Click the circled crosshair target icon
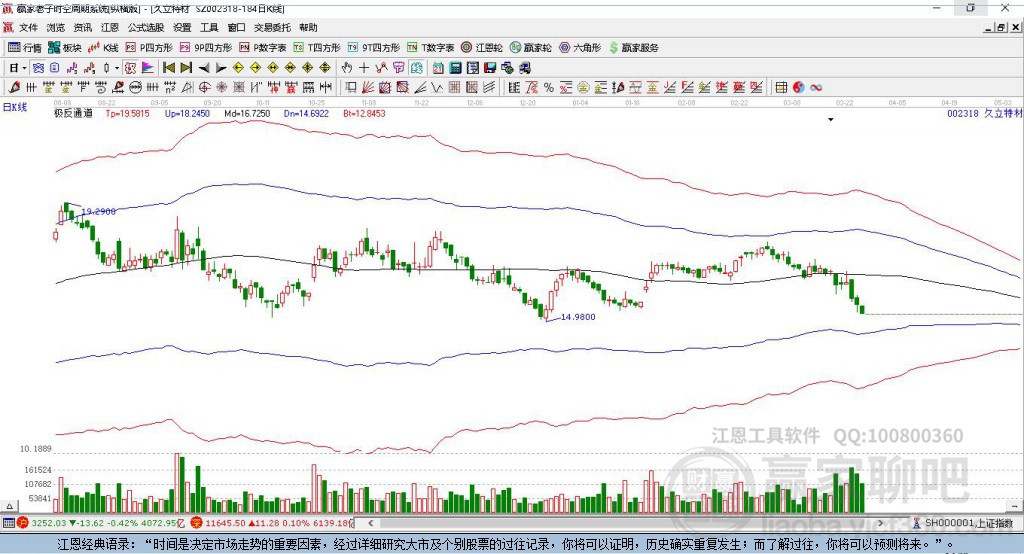 [x=204, y=88]
